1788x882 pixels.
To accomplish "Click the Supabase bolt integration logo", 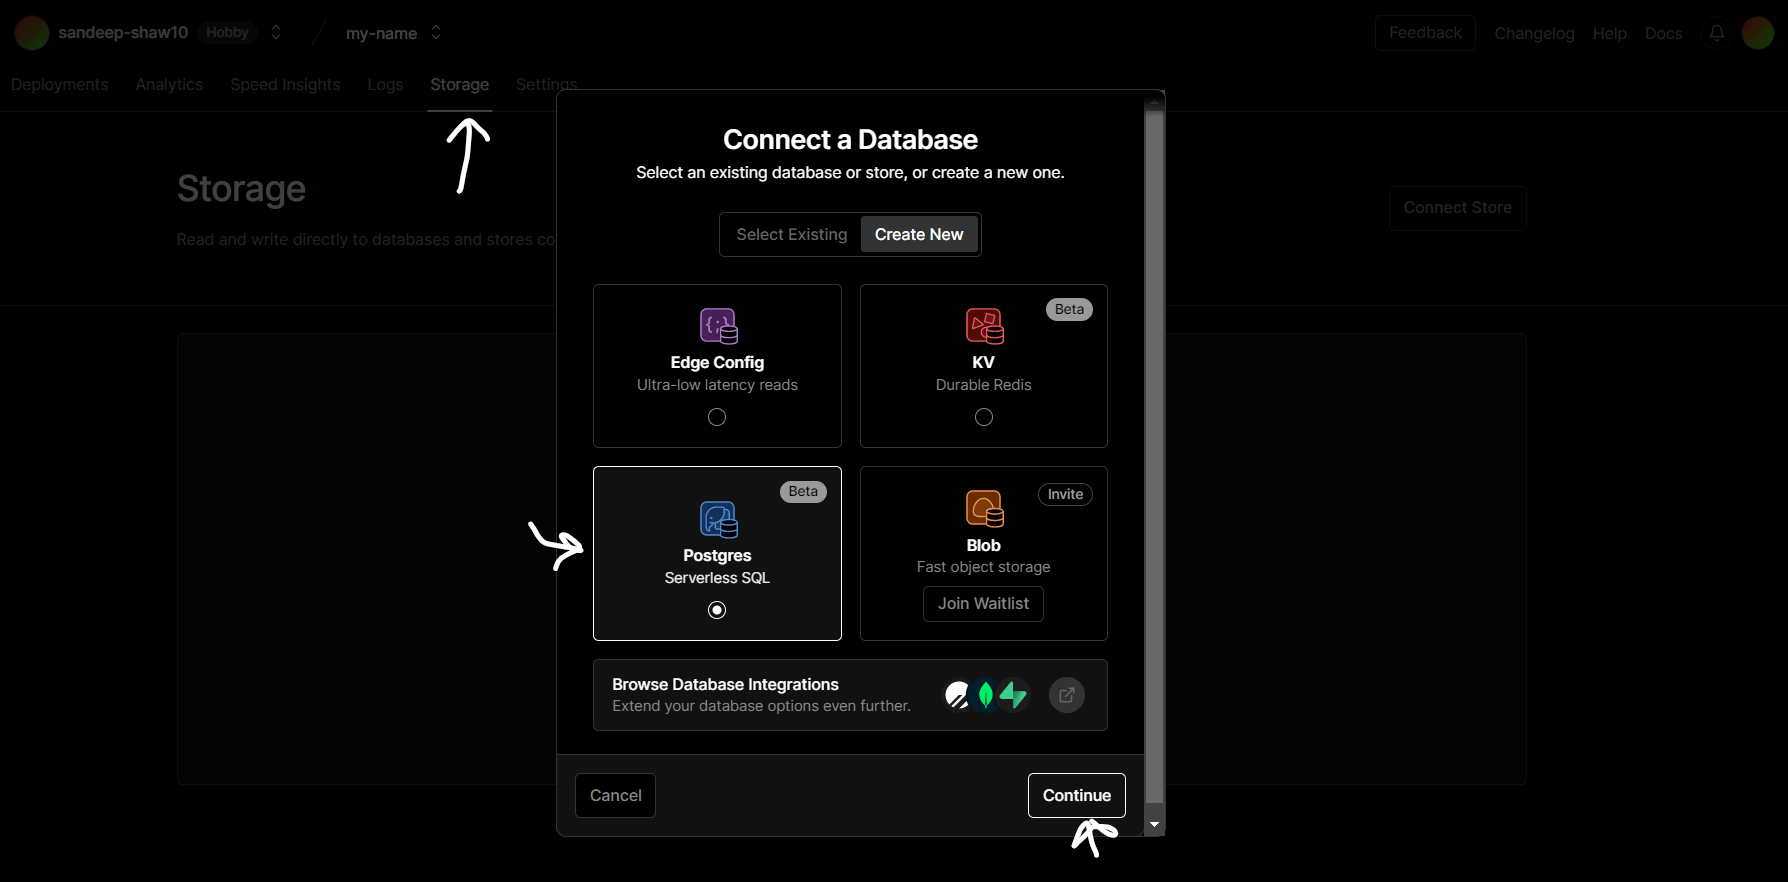I will tap(1014, 695).
